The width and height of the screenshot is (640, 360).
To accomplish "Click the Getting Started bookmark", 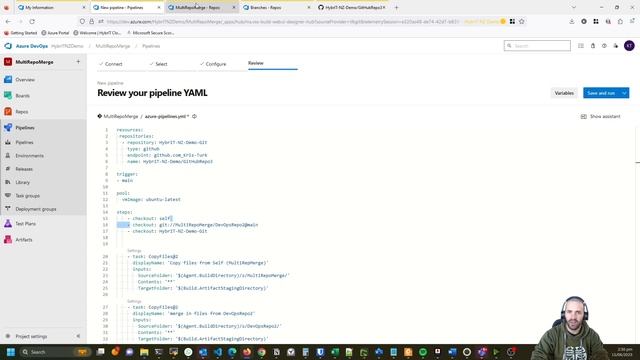I will click(20, 33).
